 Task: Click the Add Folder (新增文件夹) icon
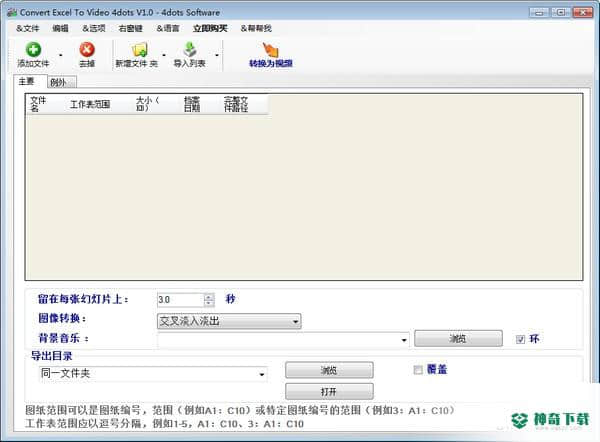(x=139, y=50)
